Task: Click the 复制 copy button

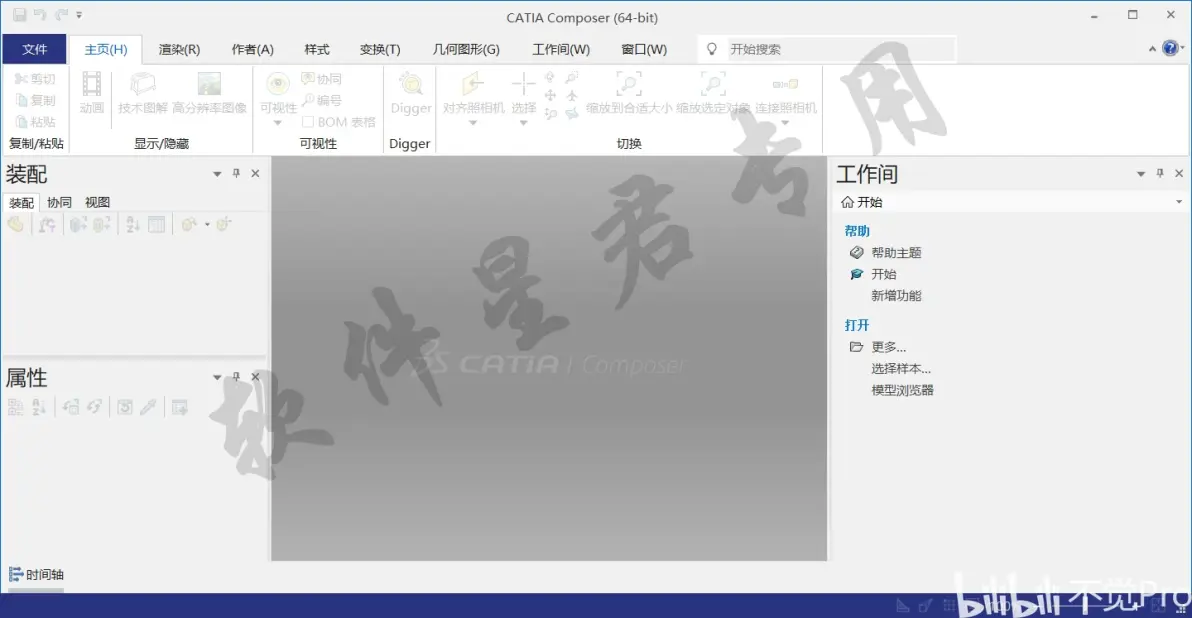Action: [35, 100]
